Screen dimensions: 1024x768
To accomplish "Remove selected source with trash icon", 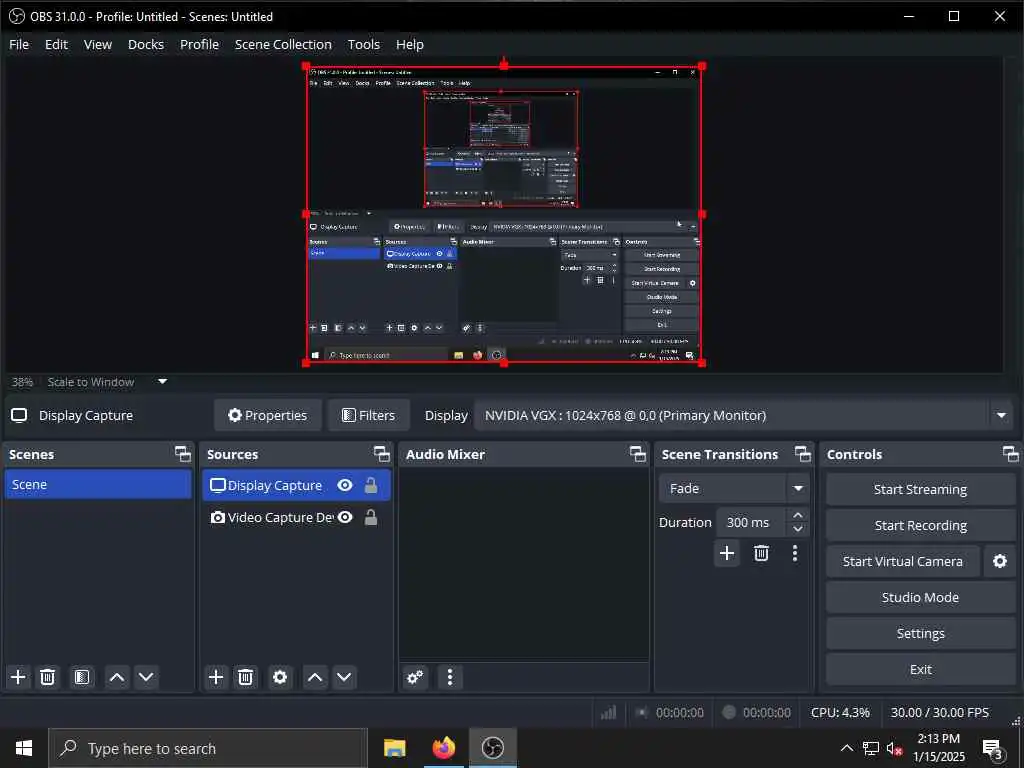I will pos(246,677).
